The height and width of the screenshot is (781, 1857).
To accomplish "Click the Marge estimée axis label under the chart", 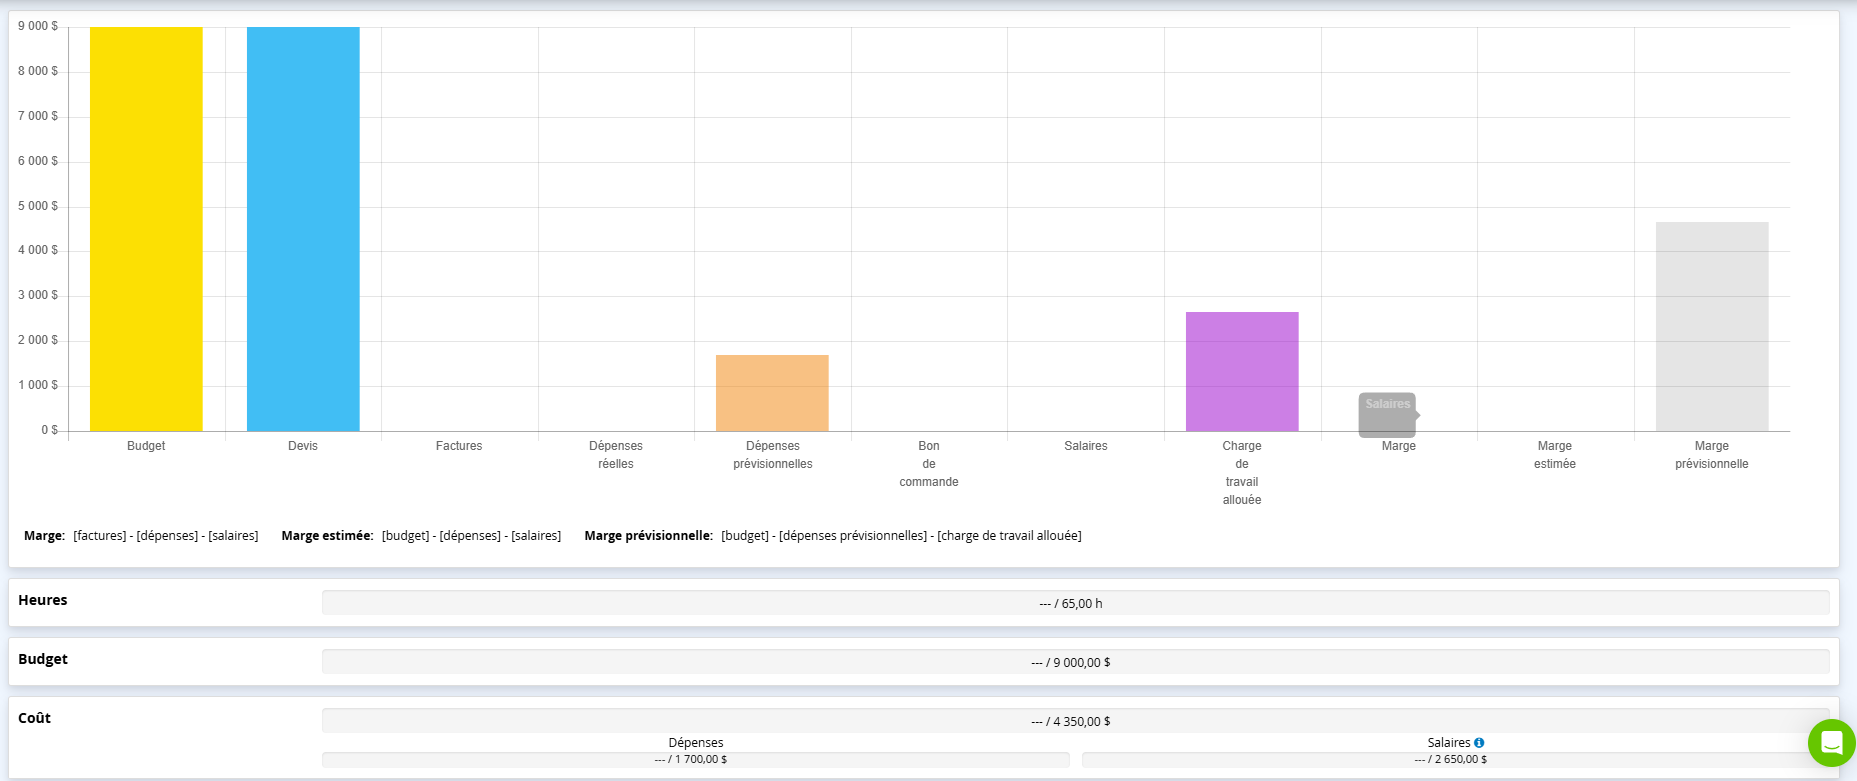I will point(1555,455).
